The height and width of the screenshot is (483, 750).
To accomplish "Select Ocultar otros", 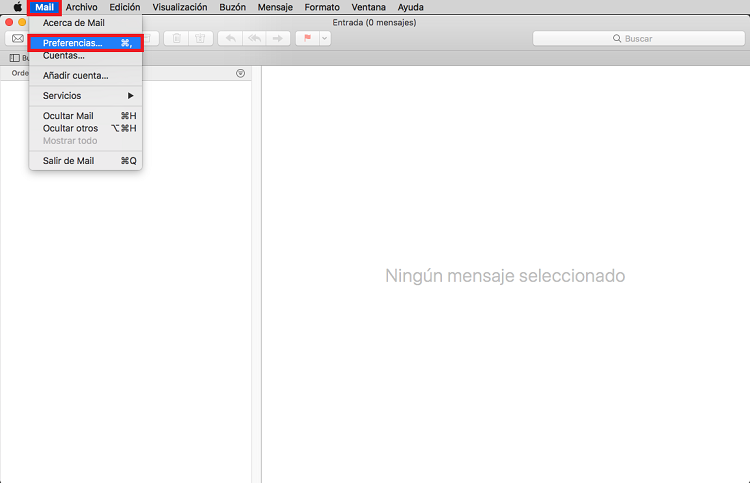I will click(x=86, y=128).
